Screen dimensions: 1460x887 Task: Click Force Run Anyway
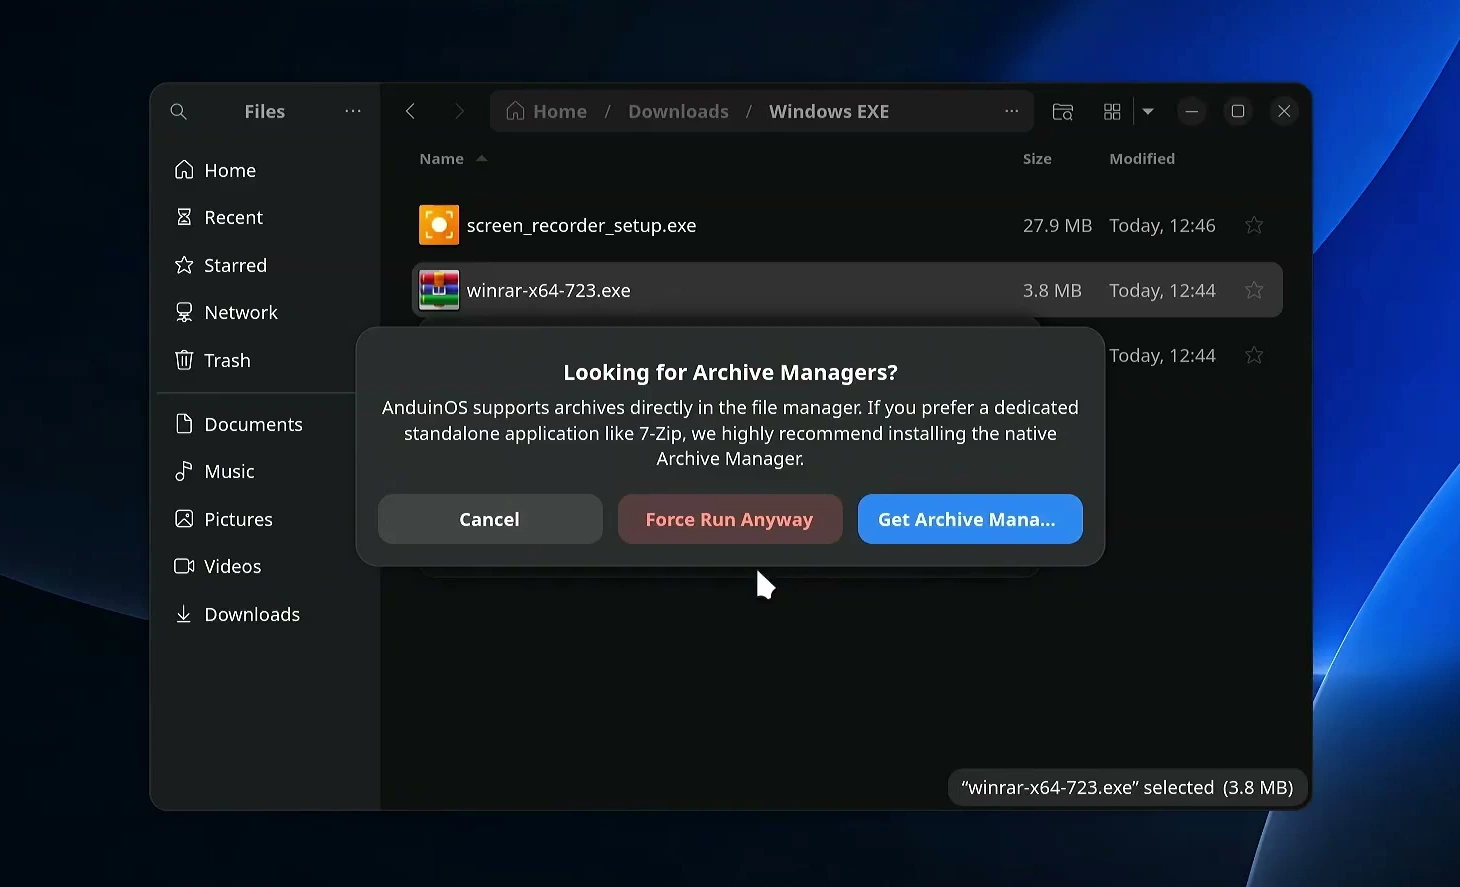point(730,519)
